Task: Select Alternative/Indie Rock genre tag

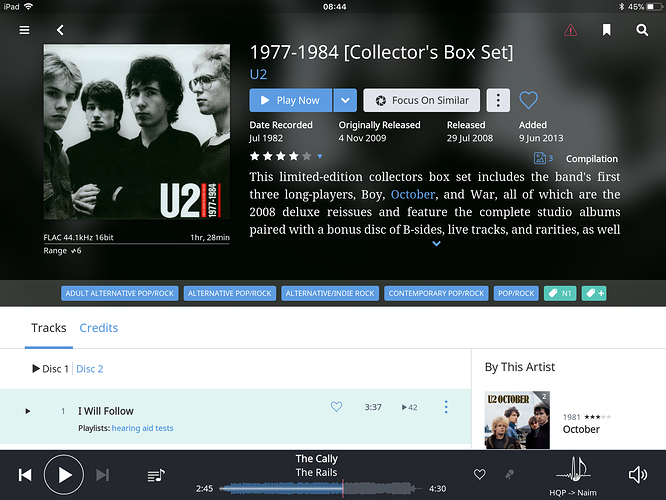Action: coord(330,293)
